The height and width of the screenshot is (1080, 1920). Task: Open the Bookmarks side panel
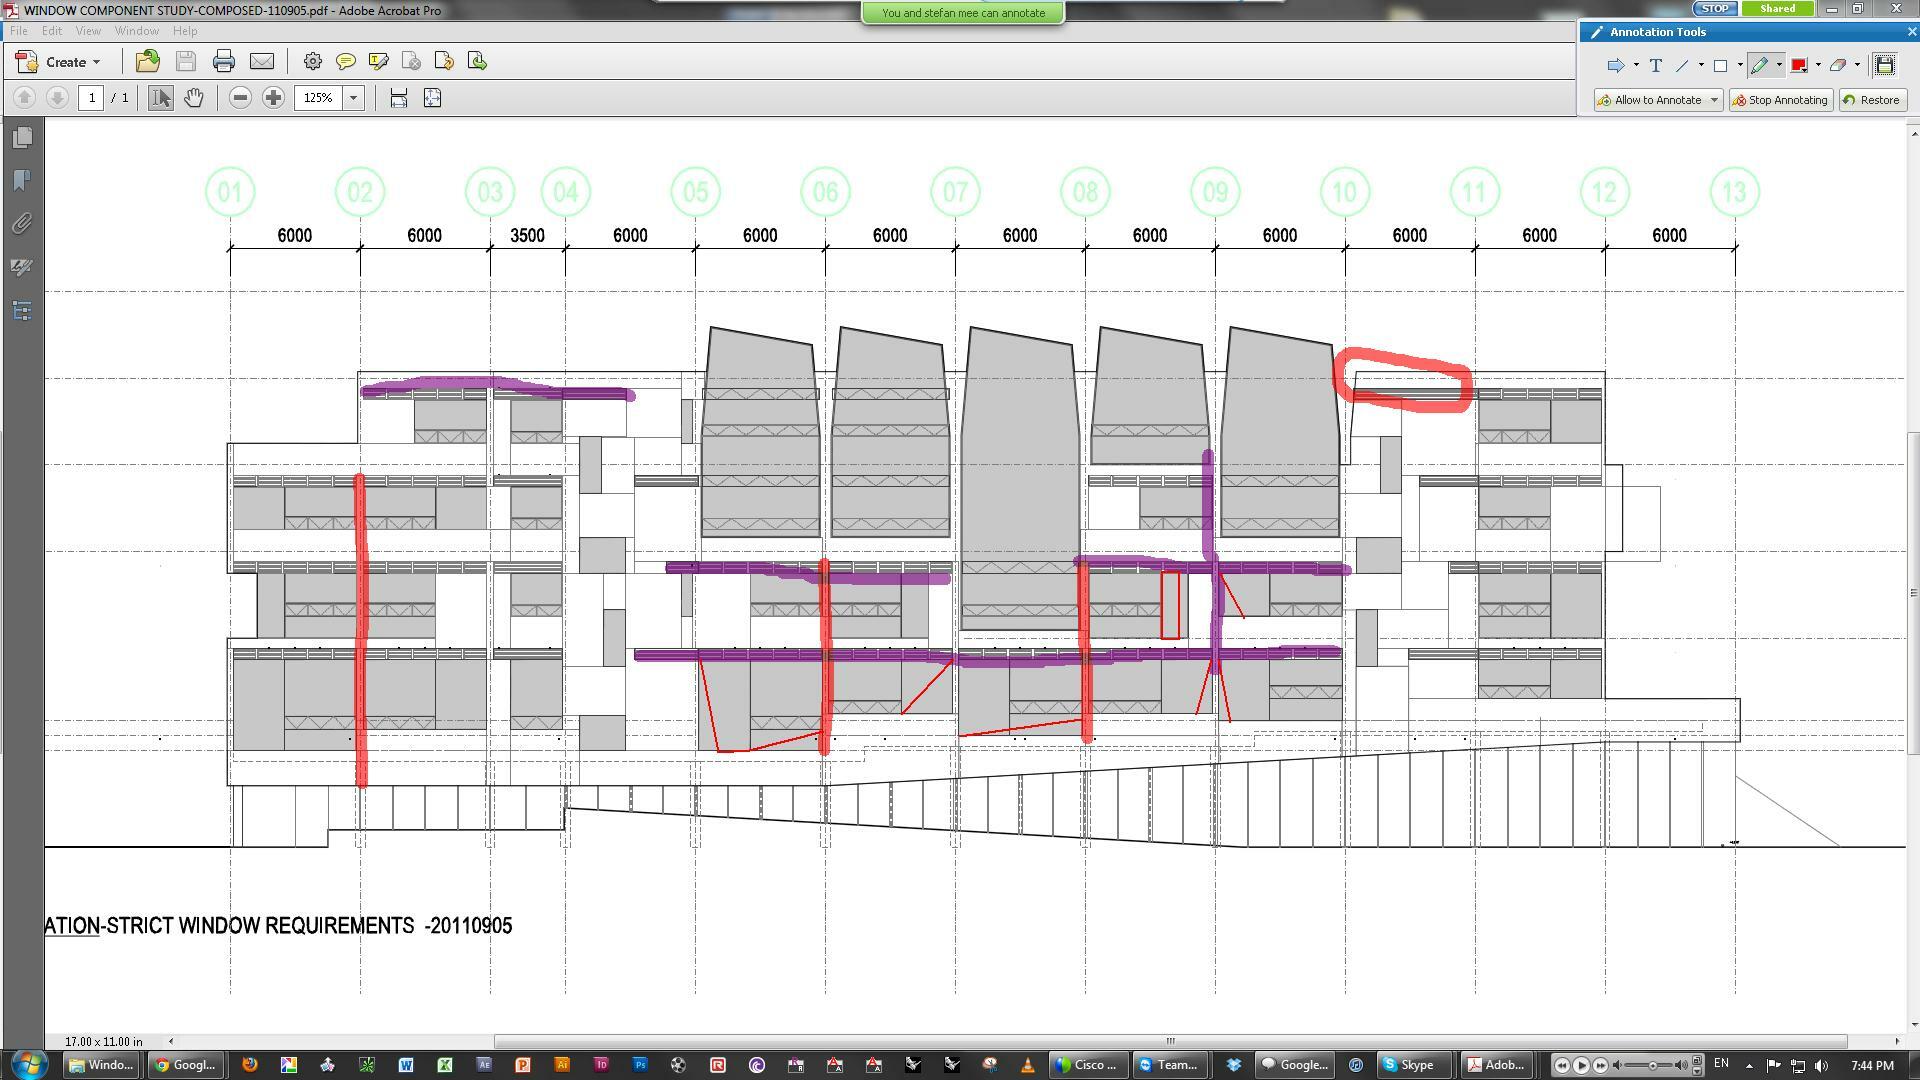tap(23, 180)
